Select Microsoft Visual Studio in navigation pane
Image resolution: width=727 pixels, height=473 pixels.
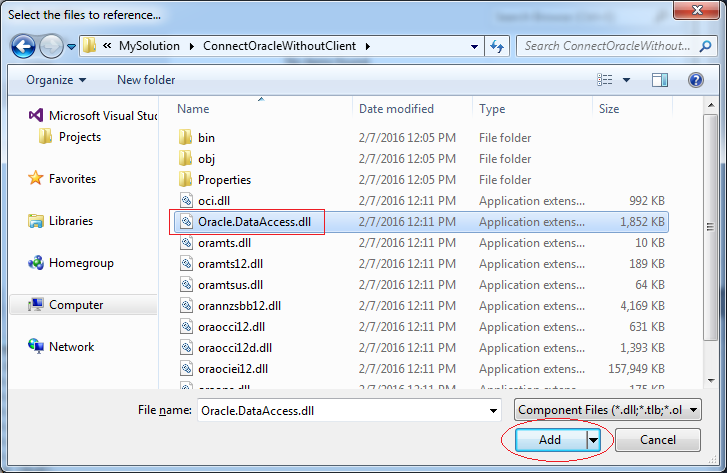pos(93,115)
